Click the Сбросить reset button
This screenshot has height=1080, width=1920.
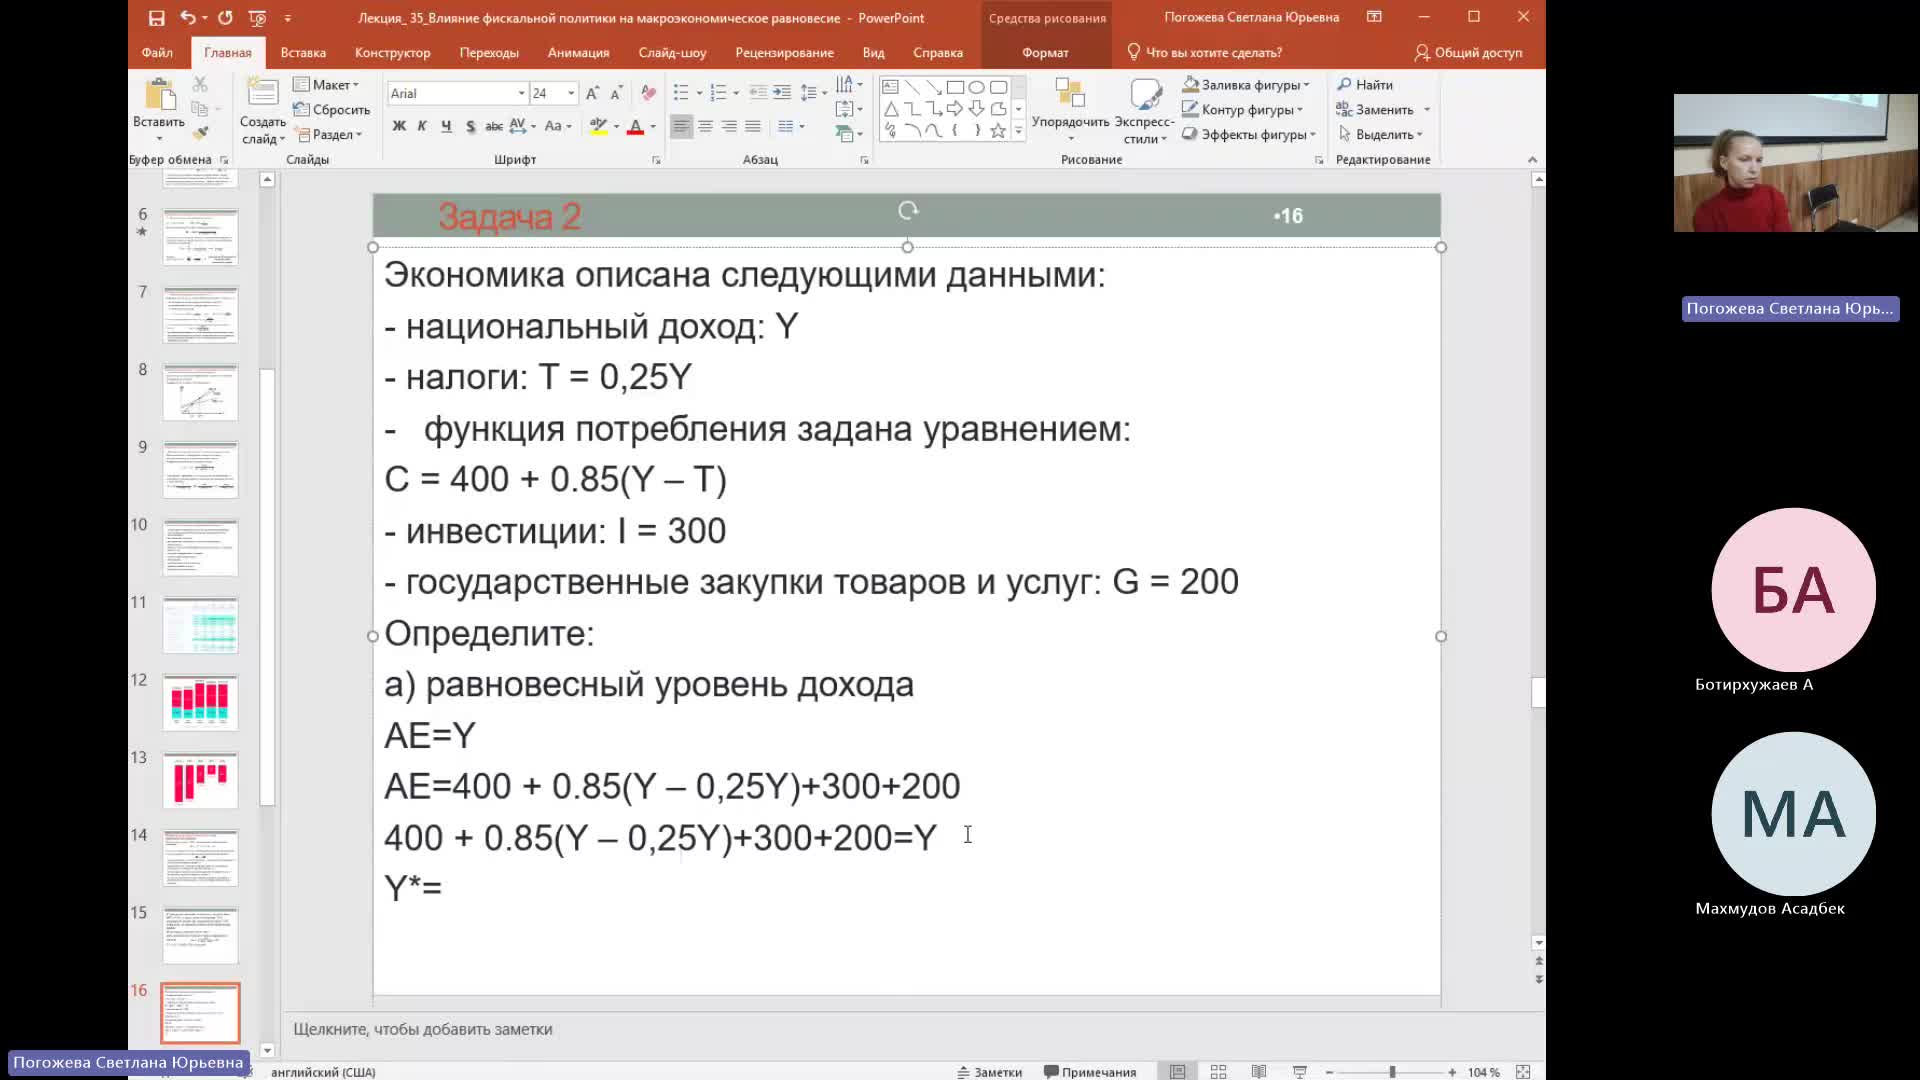[x=332, y=110]
